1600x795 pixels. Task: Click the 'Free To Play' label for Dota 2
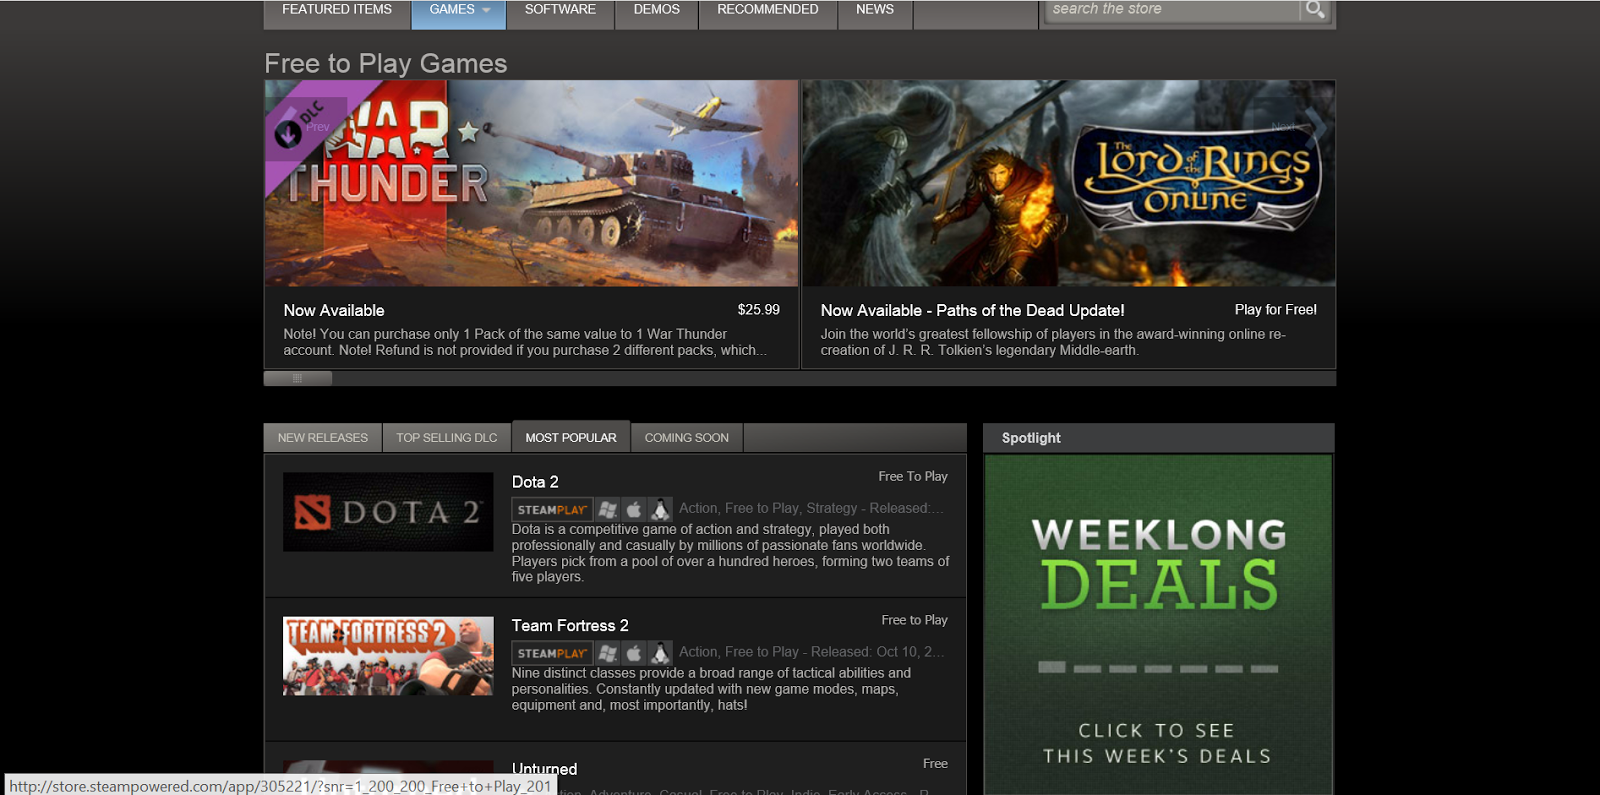tap(913, 477)
